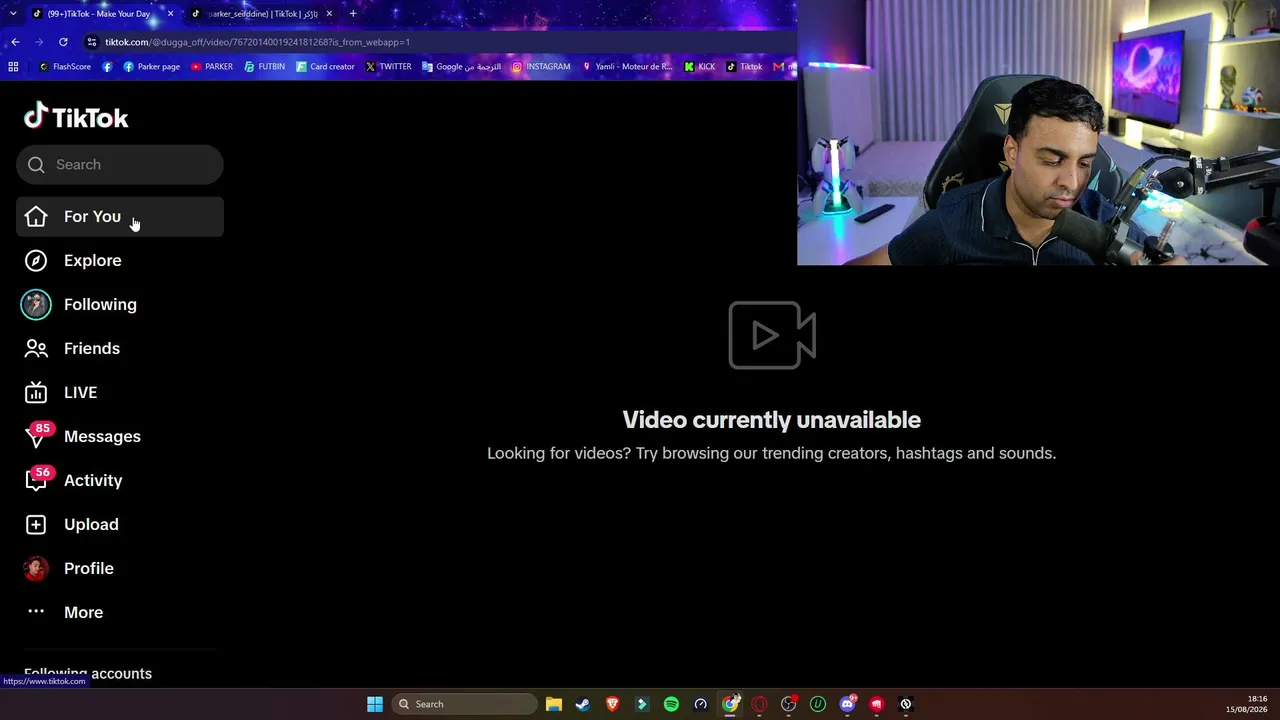
Task: Focus the browser address bar URL
Action: pyautogui.click(x=257, y=42)
